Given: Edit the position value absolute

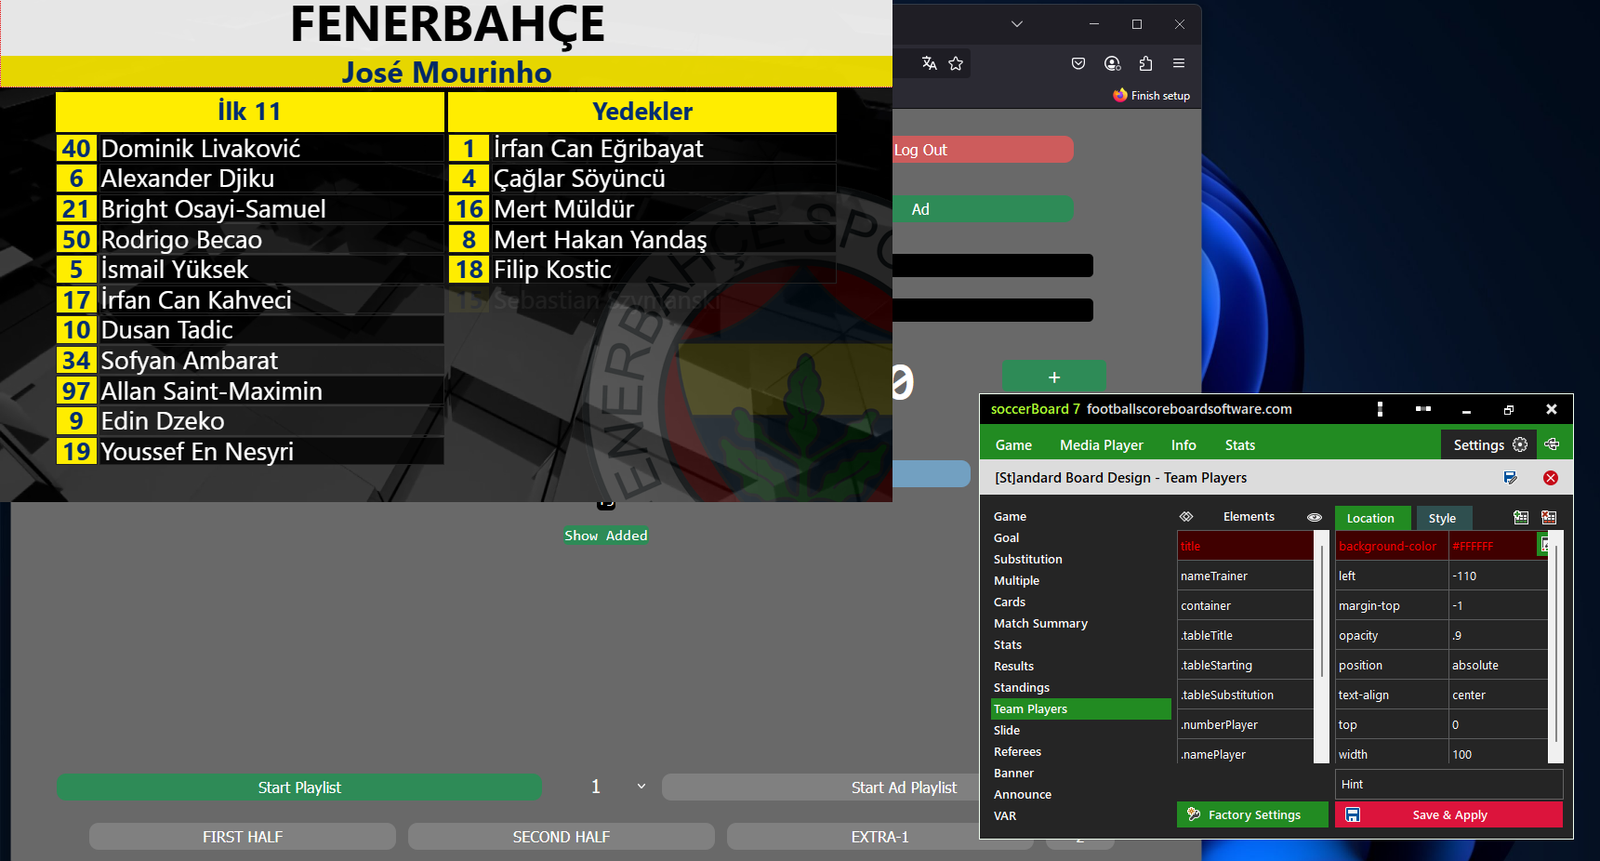Looking at the screenshot, I should coord(1498,665).
